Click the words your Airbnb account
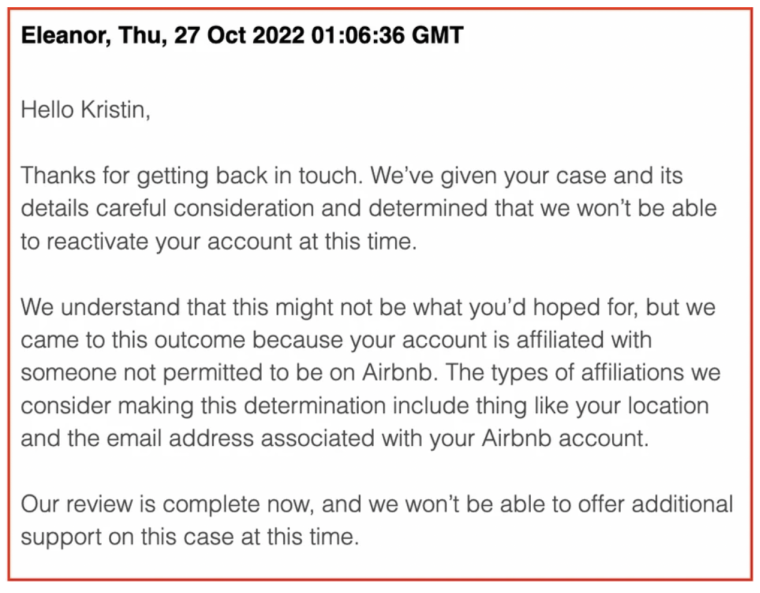 539,438
